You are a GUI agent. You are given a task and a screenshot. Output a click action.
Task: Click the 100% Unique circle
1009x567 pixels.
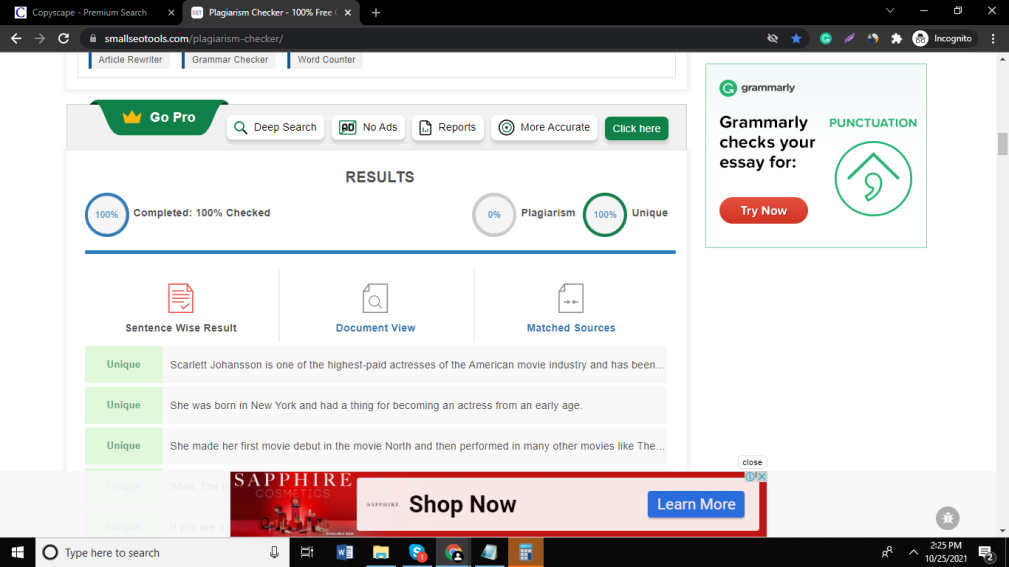coord(604,214)
